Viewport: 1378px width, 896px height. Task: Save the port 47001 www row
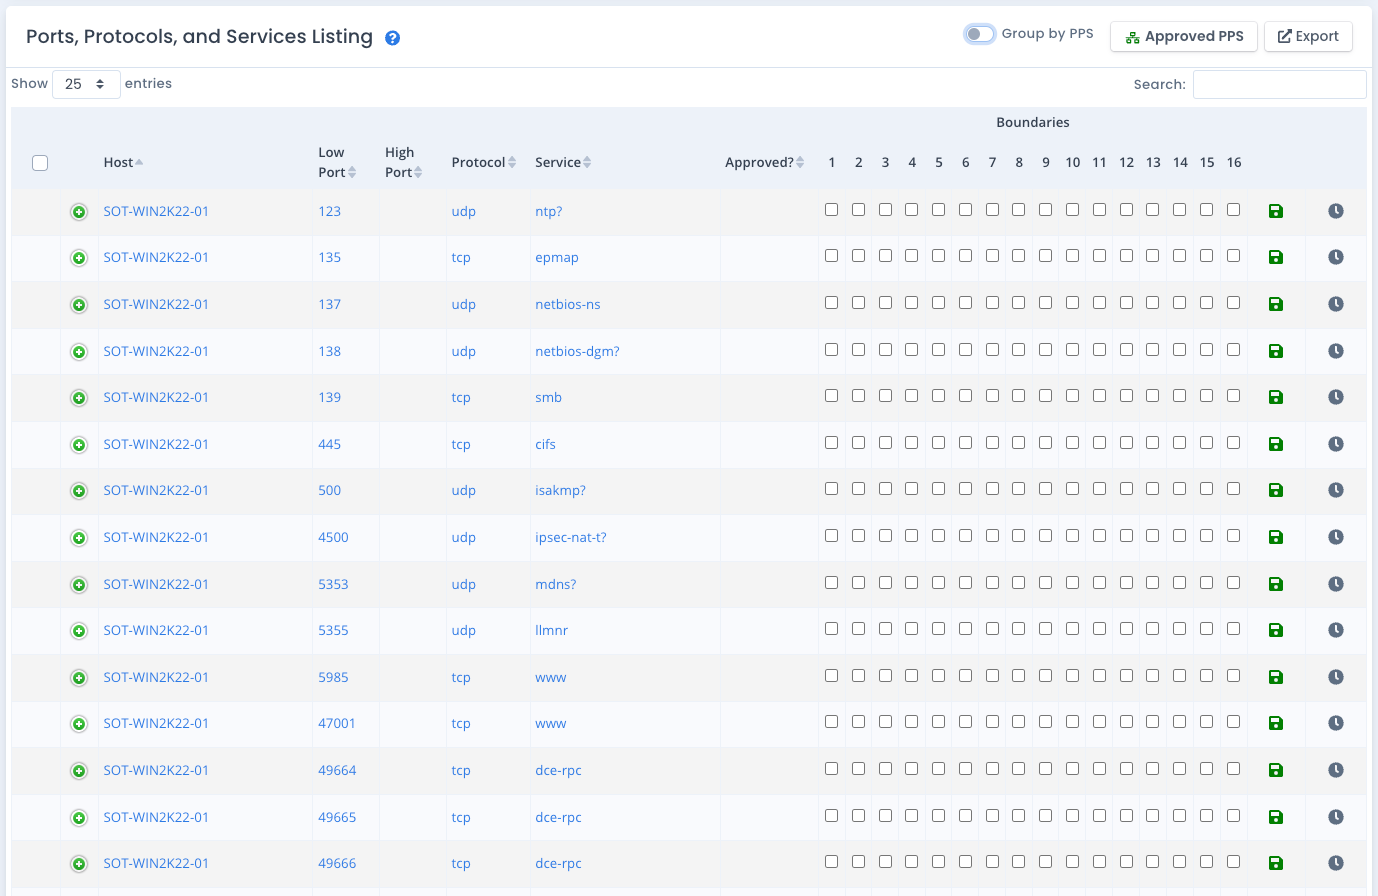(1276, 723)
